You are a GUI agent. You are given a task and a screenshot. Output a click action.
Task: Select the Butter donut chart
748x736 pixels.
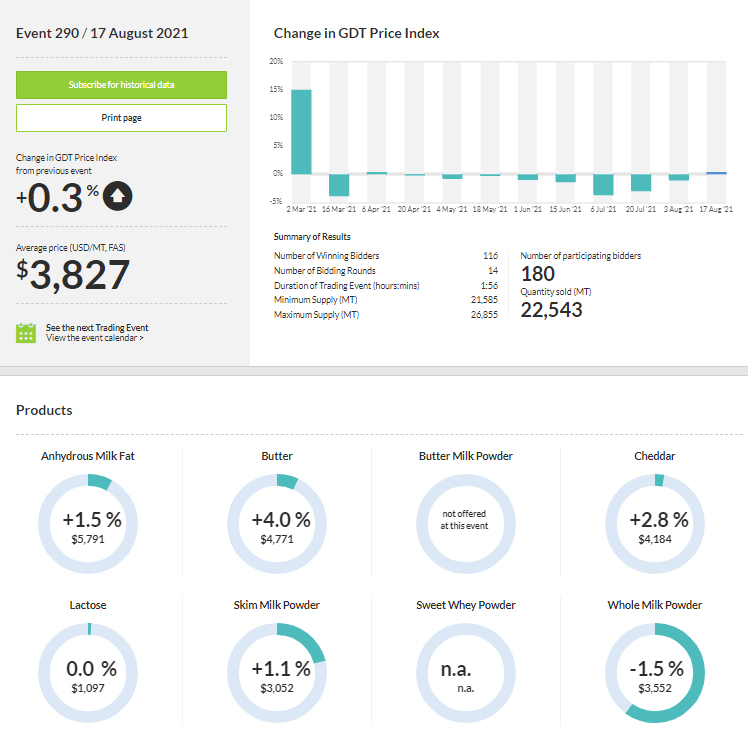point(277,524)
